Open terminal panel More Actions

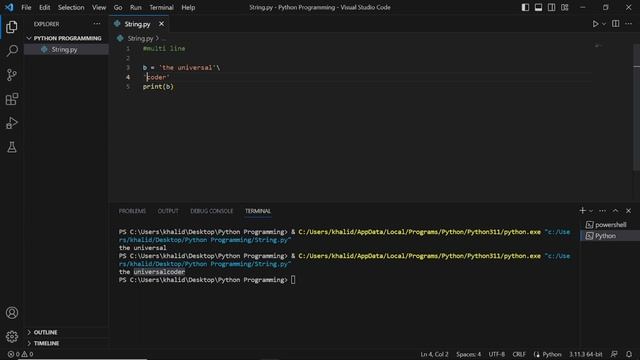pyautogui.click(x=602, y=211)
